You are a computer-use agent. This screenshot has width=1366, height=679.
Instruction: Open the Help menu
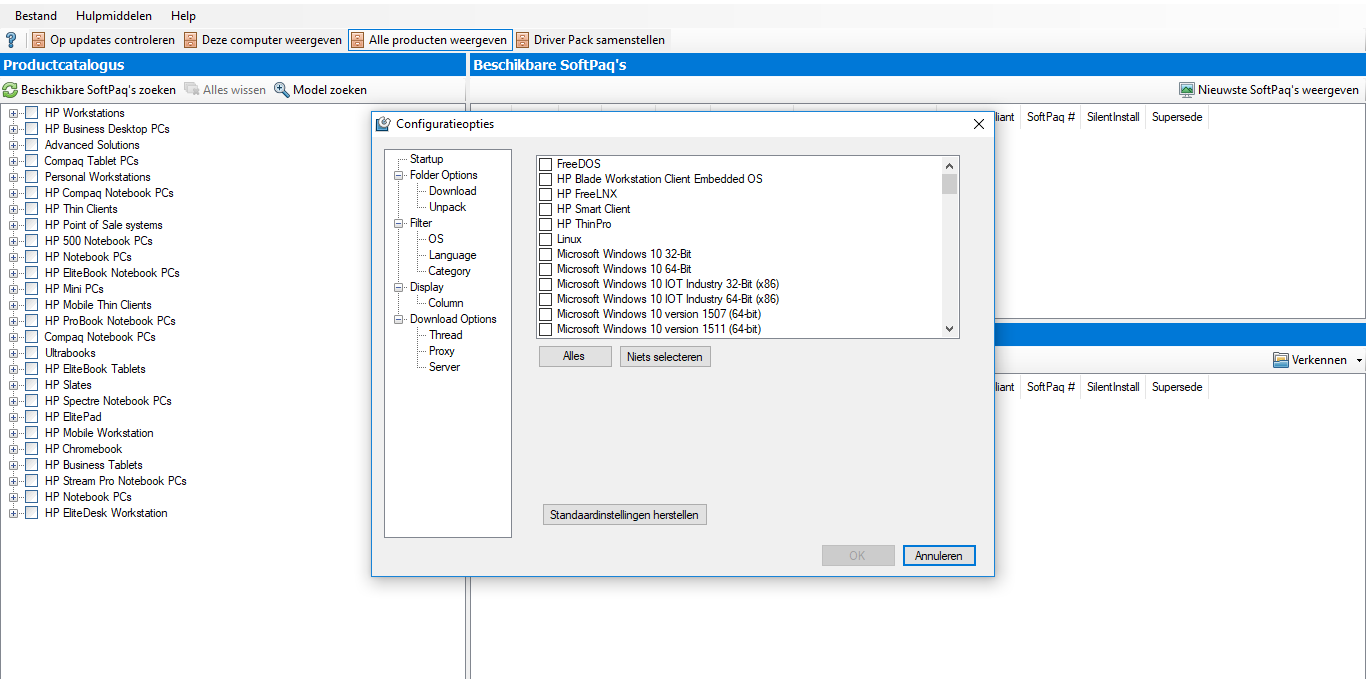(x=183, y=16)
